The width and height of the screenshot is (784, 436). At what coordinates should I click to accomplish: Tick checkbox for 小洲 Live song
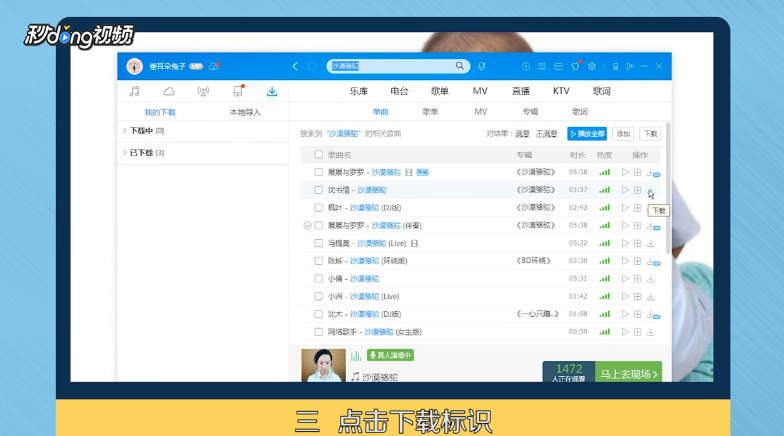point(318,296)
